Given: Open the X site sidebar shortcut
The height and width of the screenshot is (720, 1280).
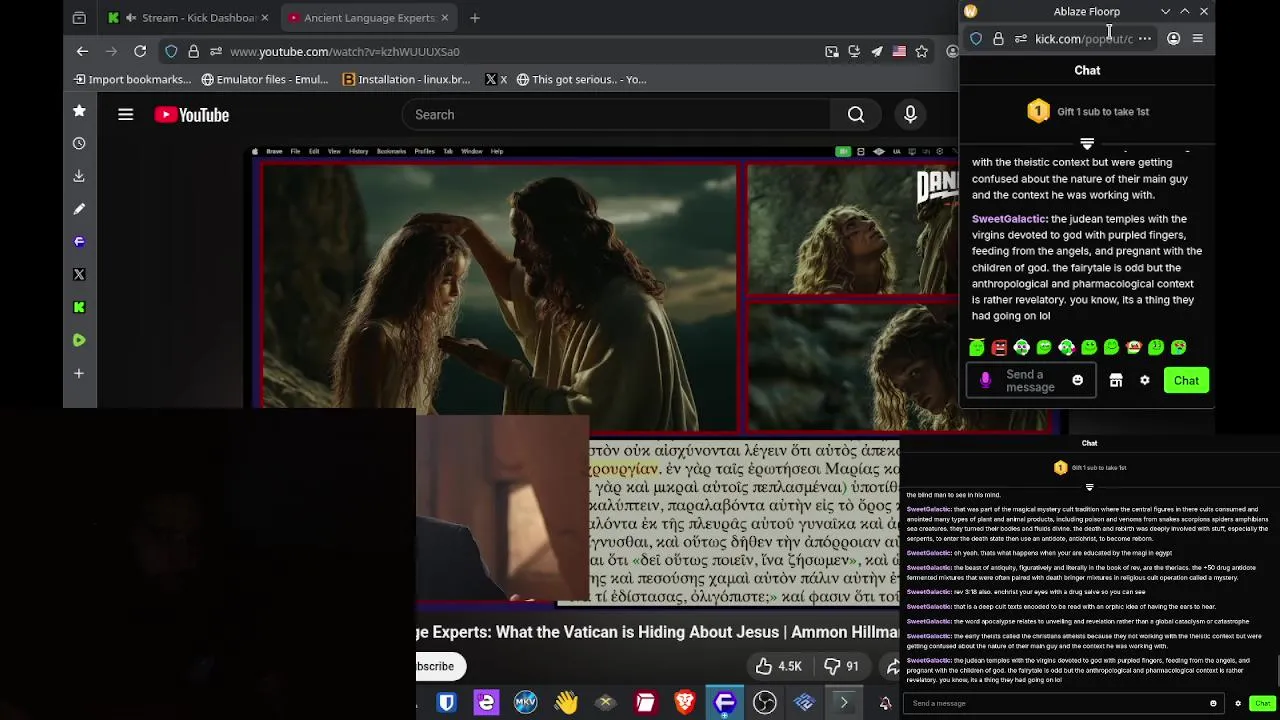Looking at the screenshot, I should click(79, 274).
